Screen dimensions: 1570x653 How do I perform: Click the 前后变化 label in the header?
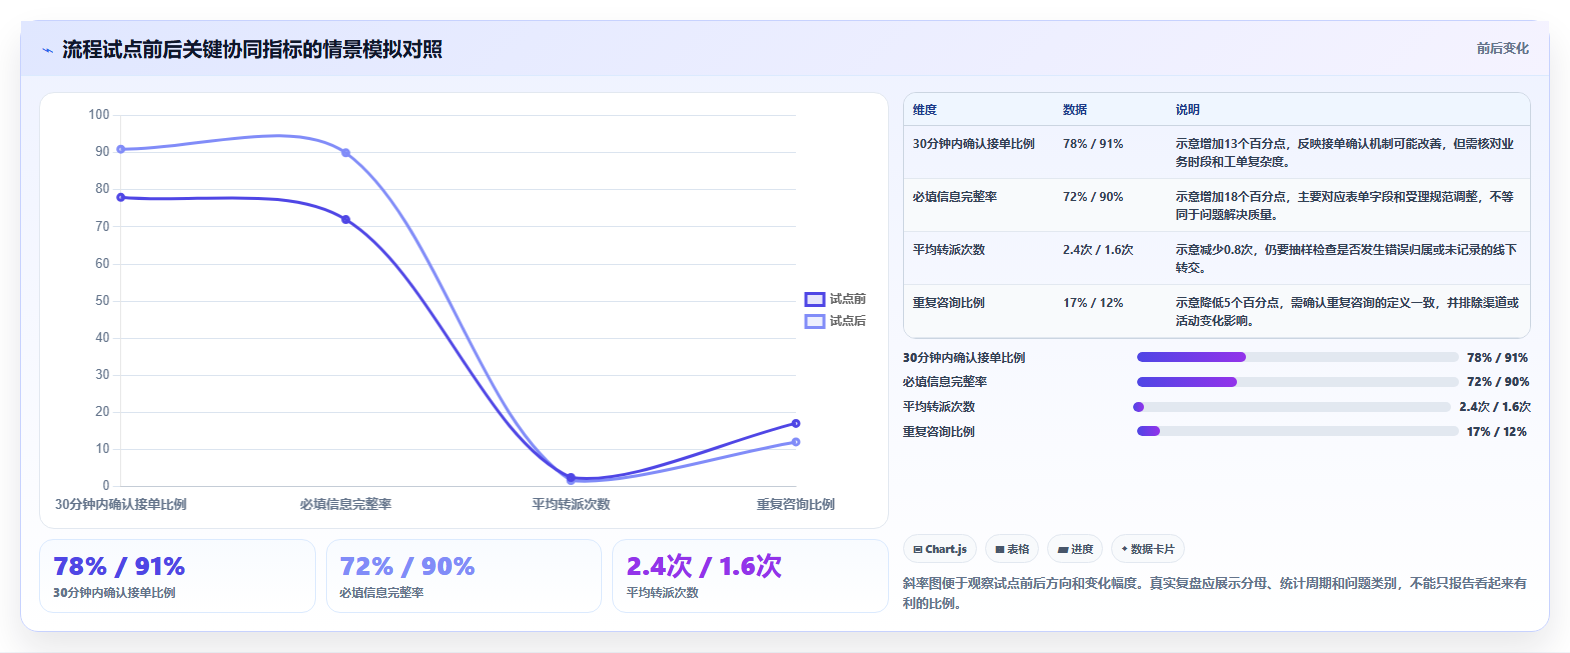pyautogui.click(x=1503, y=48)
